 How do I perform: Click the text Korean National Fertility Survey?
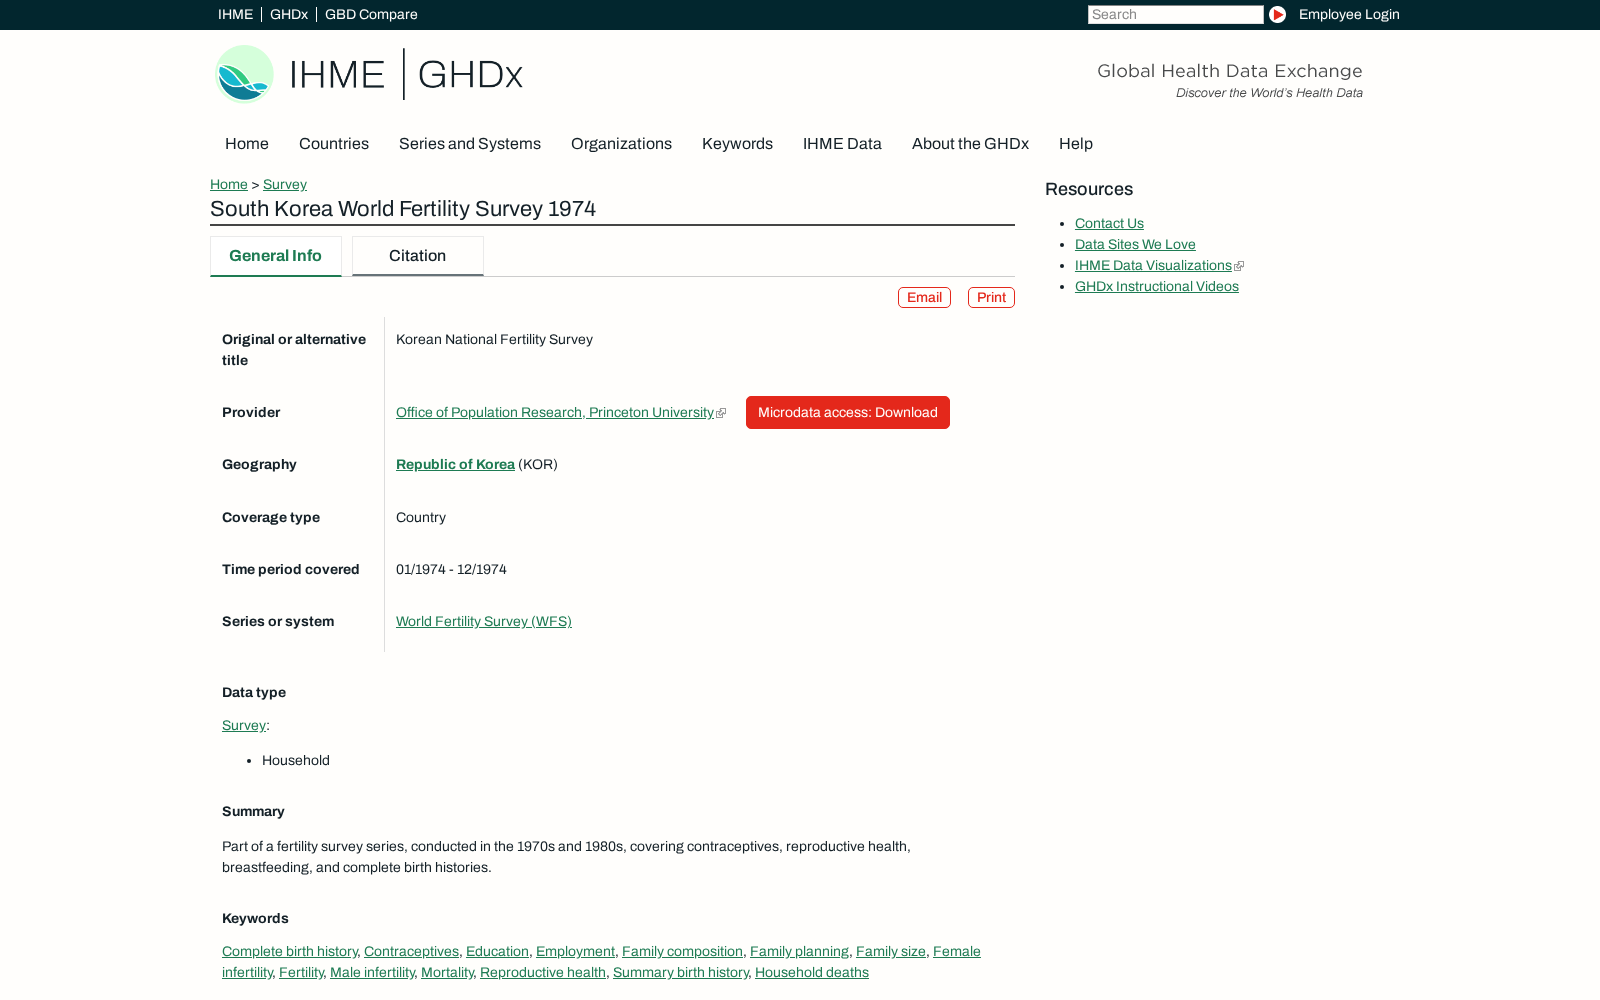coord(494,340)
